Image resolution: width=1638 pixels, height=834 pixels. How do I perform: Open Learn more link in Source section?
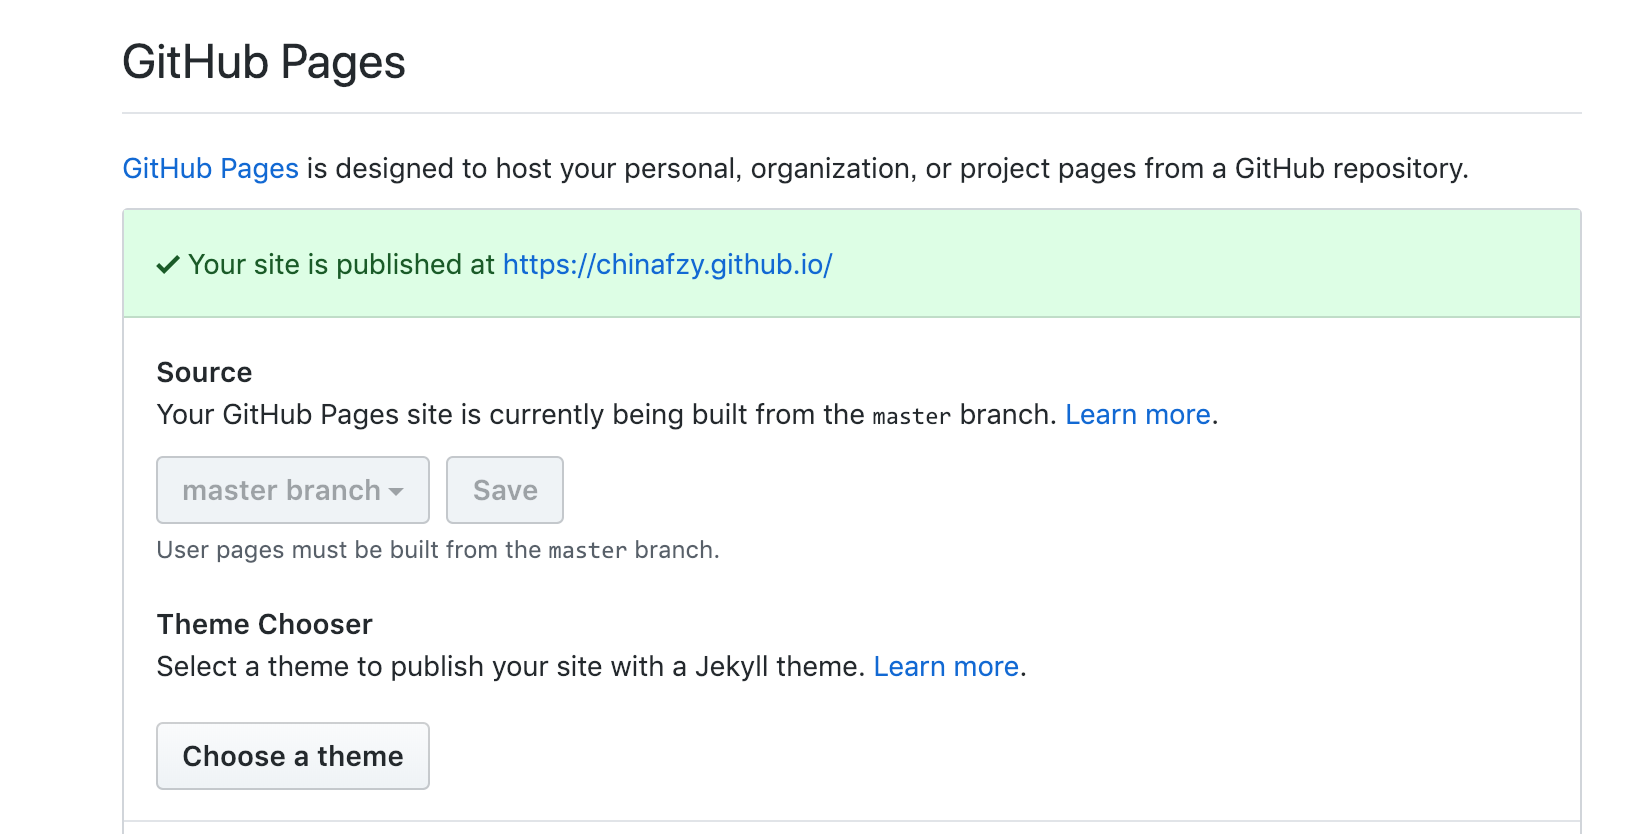[1138, 414]
